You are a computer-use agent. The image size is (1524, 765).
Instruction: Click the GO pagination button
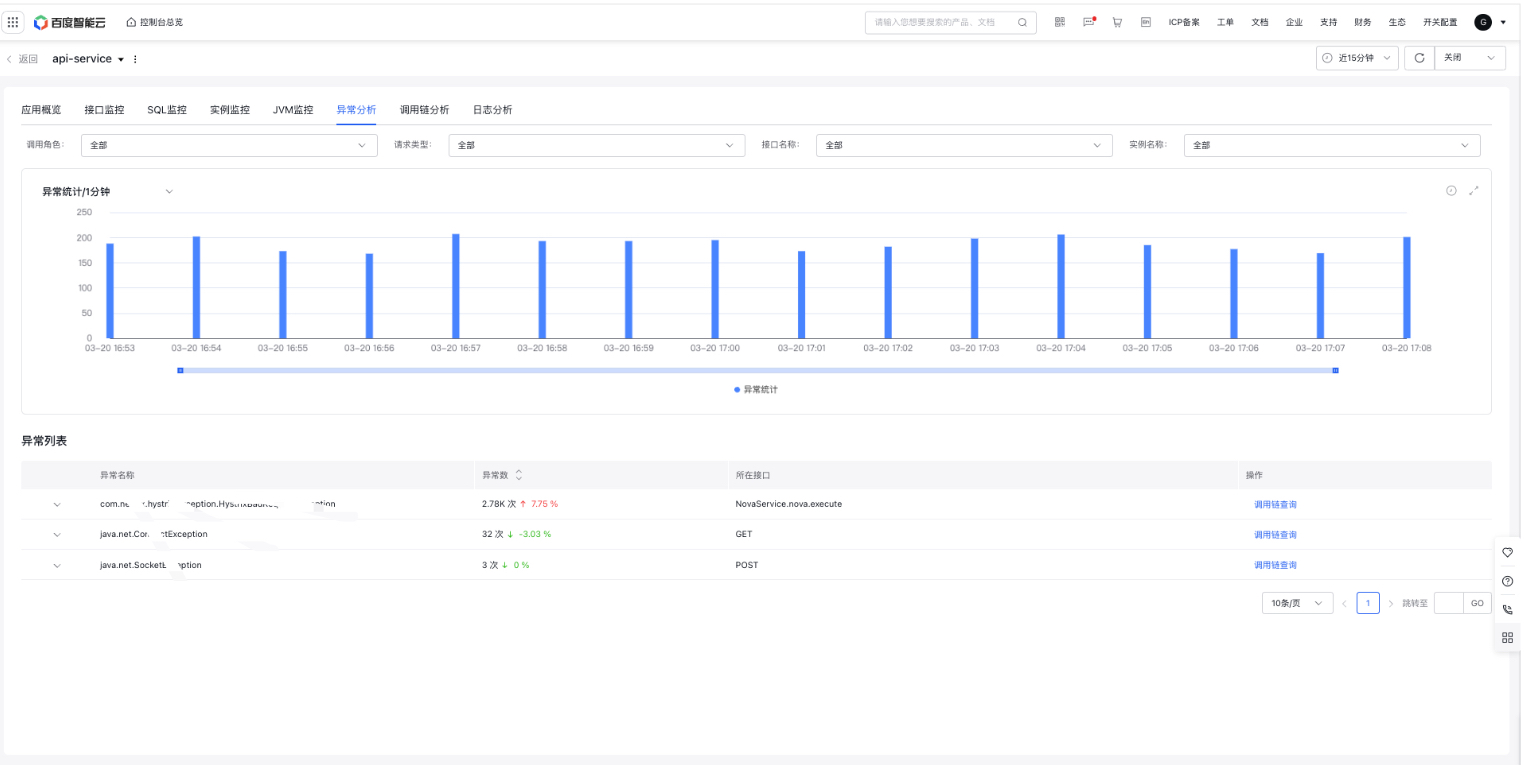tap(1477, 603)
